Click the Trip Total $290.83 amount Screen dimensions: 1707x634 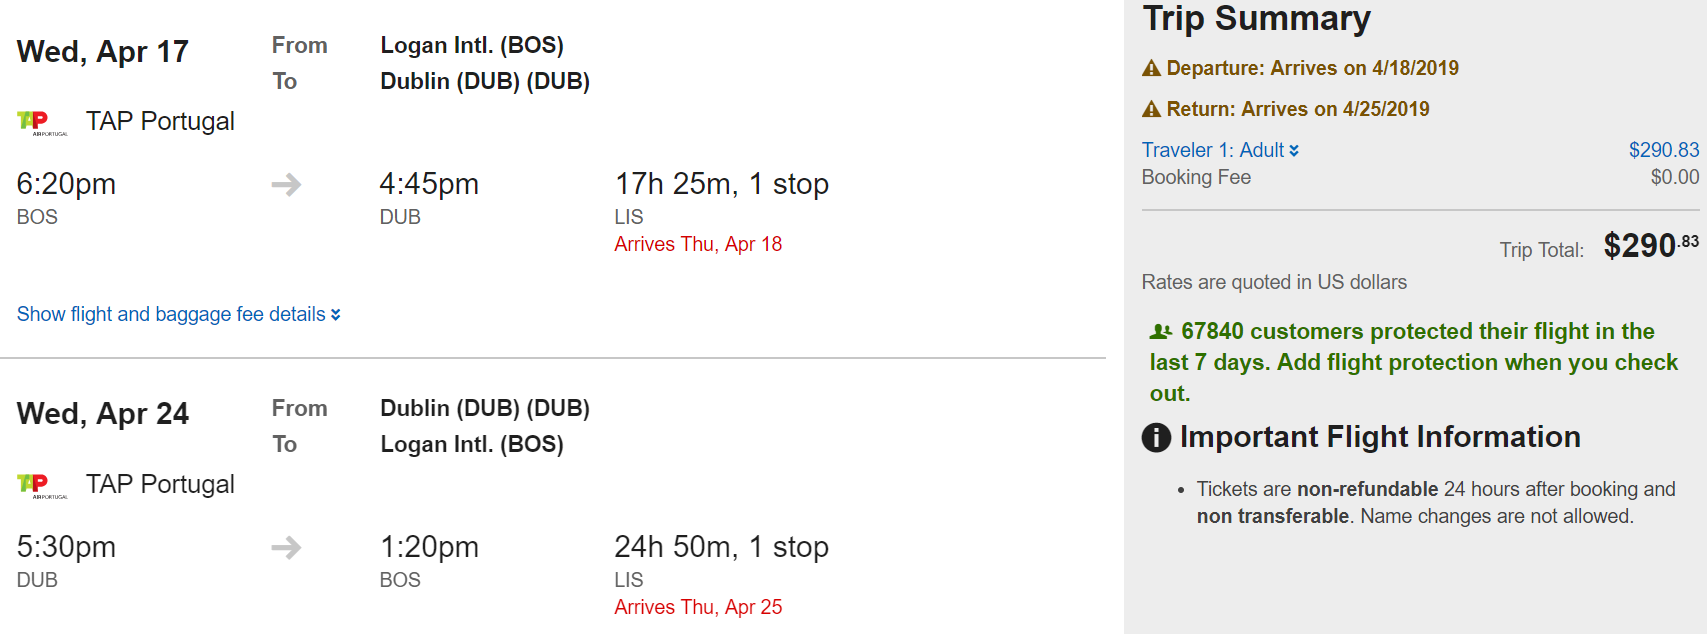pos(1650,246)
